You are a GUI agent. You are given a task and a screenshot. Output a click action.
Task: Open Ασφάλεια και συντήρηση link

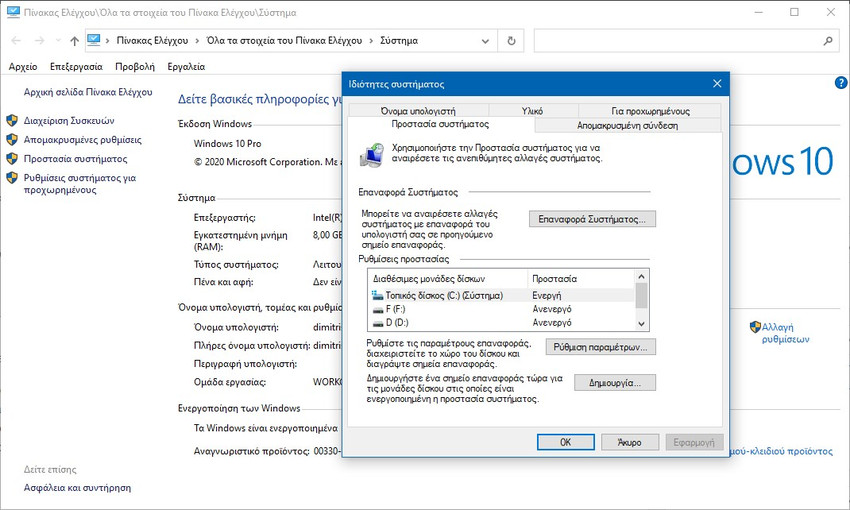coord(77,488)
